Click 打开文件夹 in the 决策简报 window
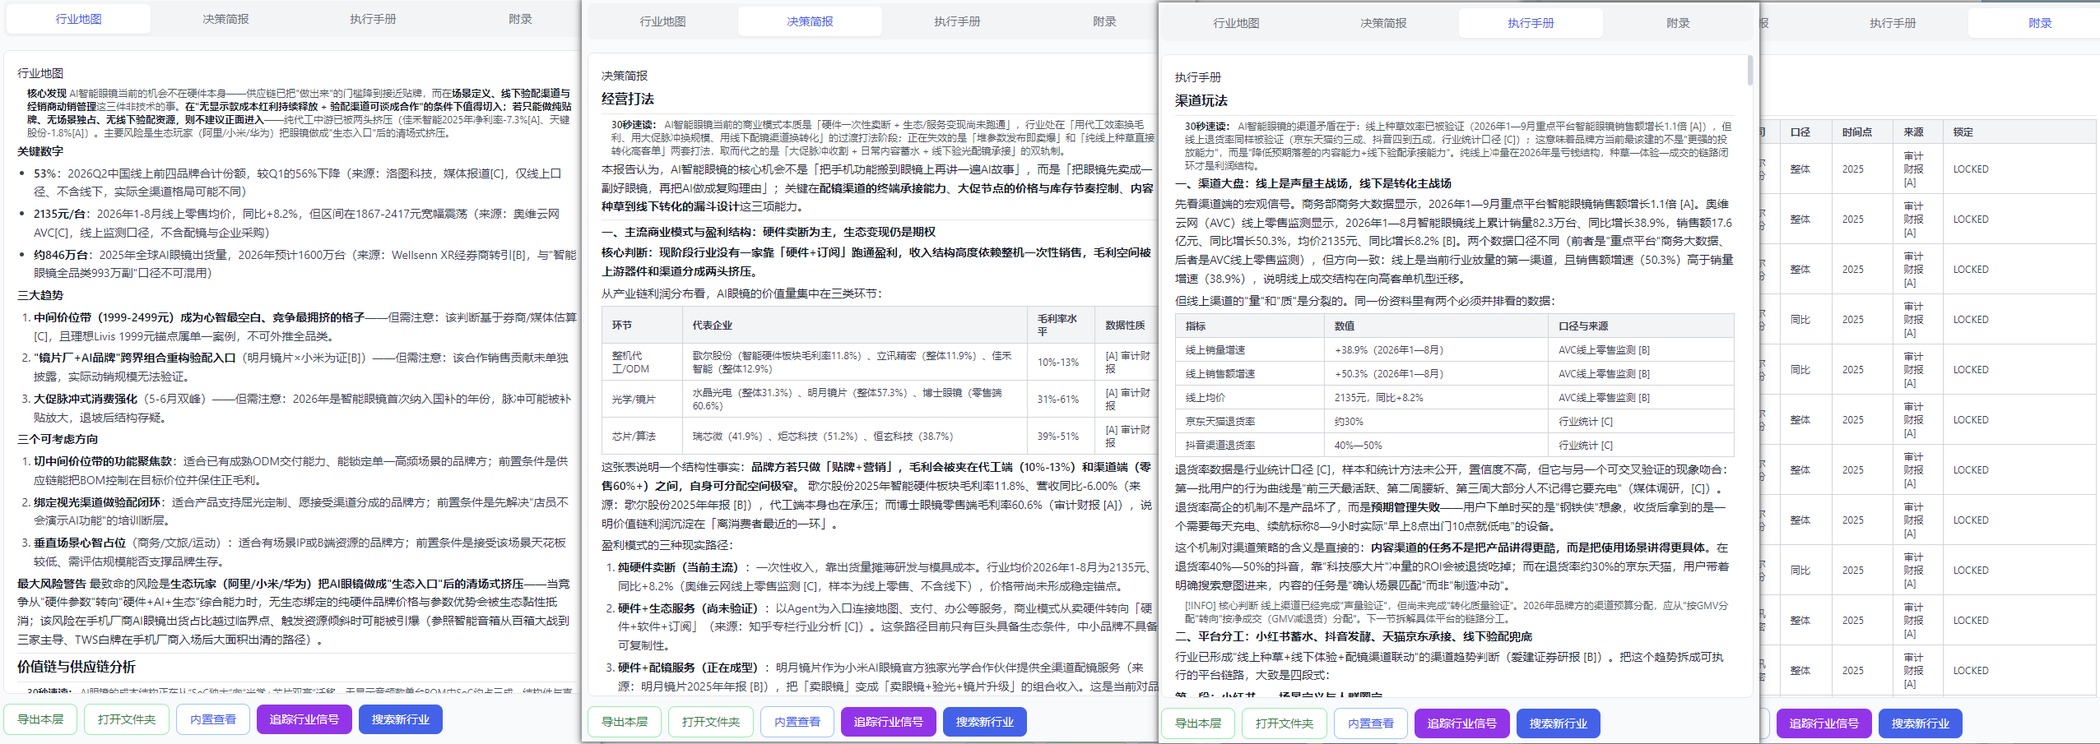The width and height of the screenshot is (2100, 744). 711,721
